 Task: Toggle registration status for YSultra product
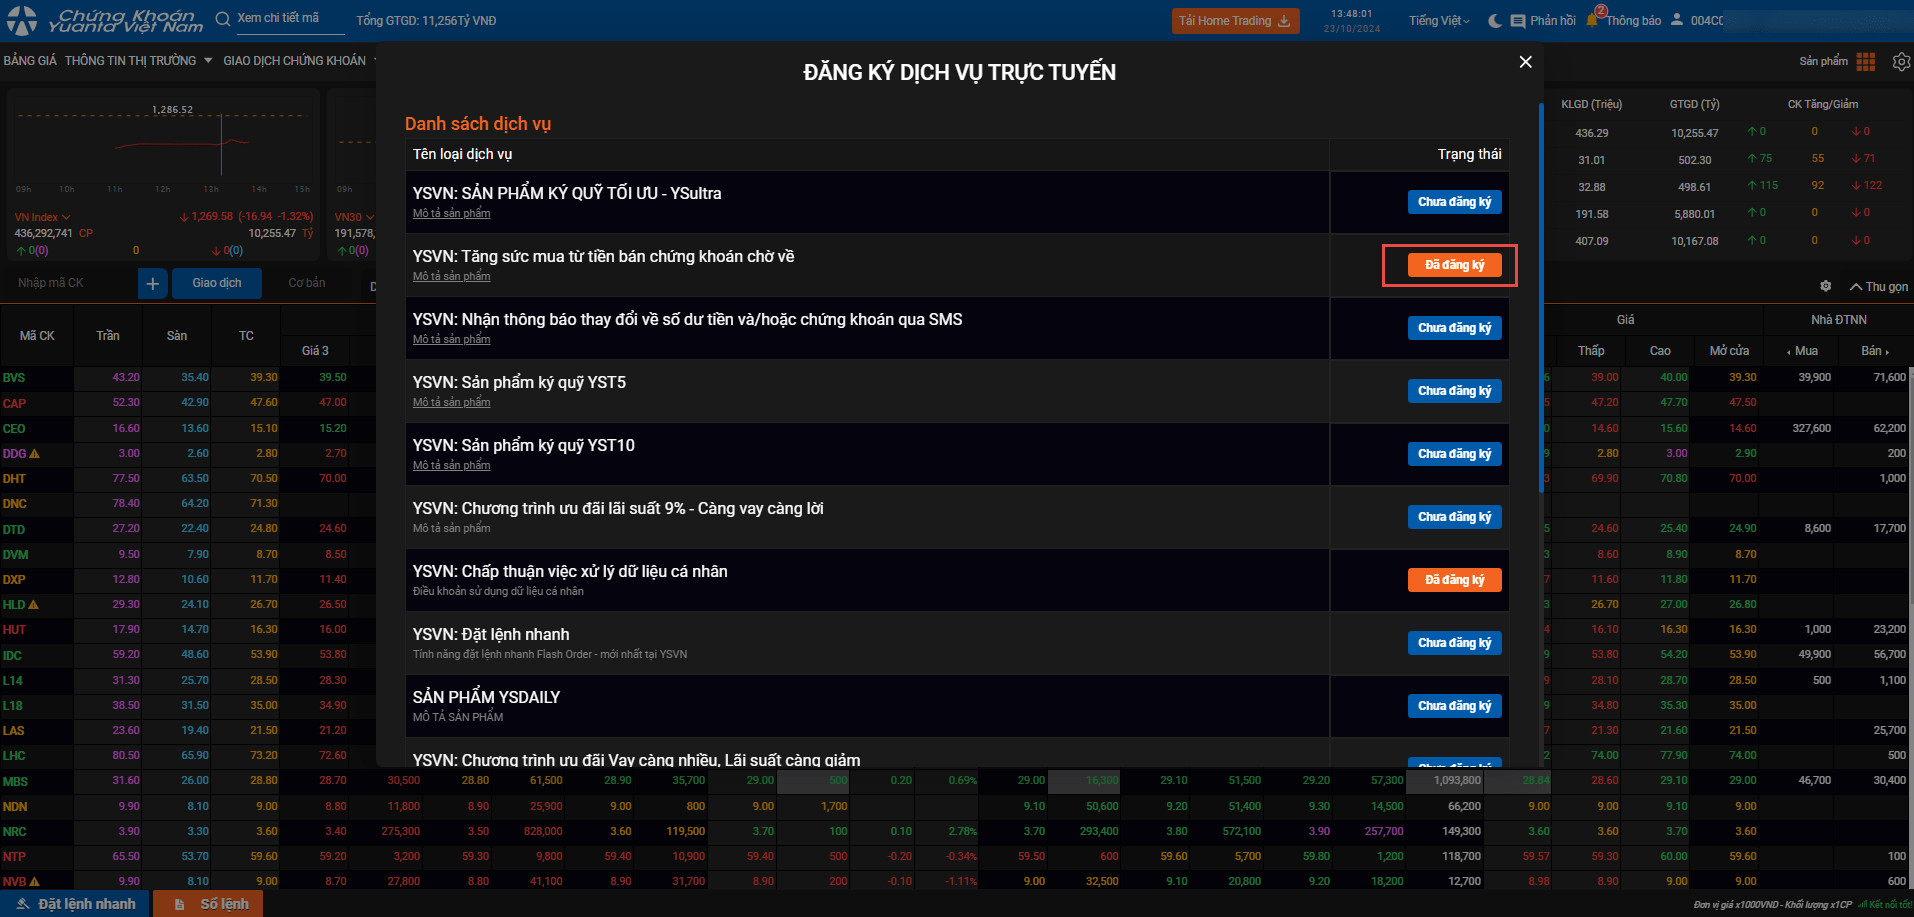pos(1454,202)
